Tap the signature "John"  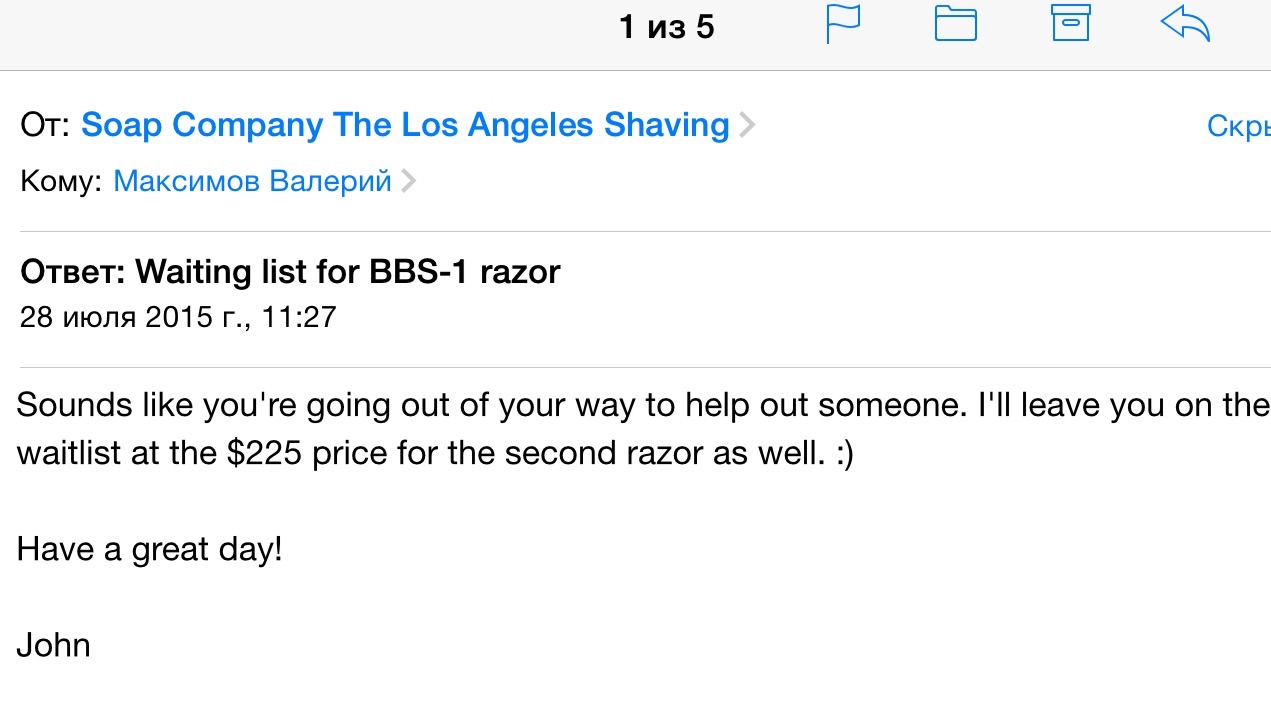click(x=54, y=645)
